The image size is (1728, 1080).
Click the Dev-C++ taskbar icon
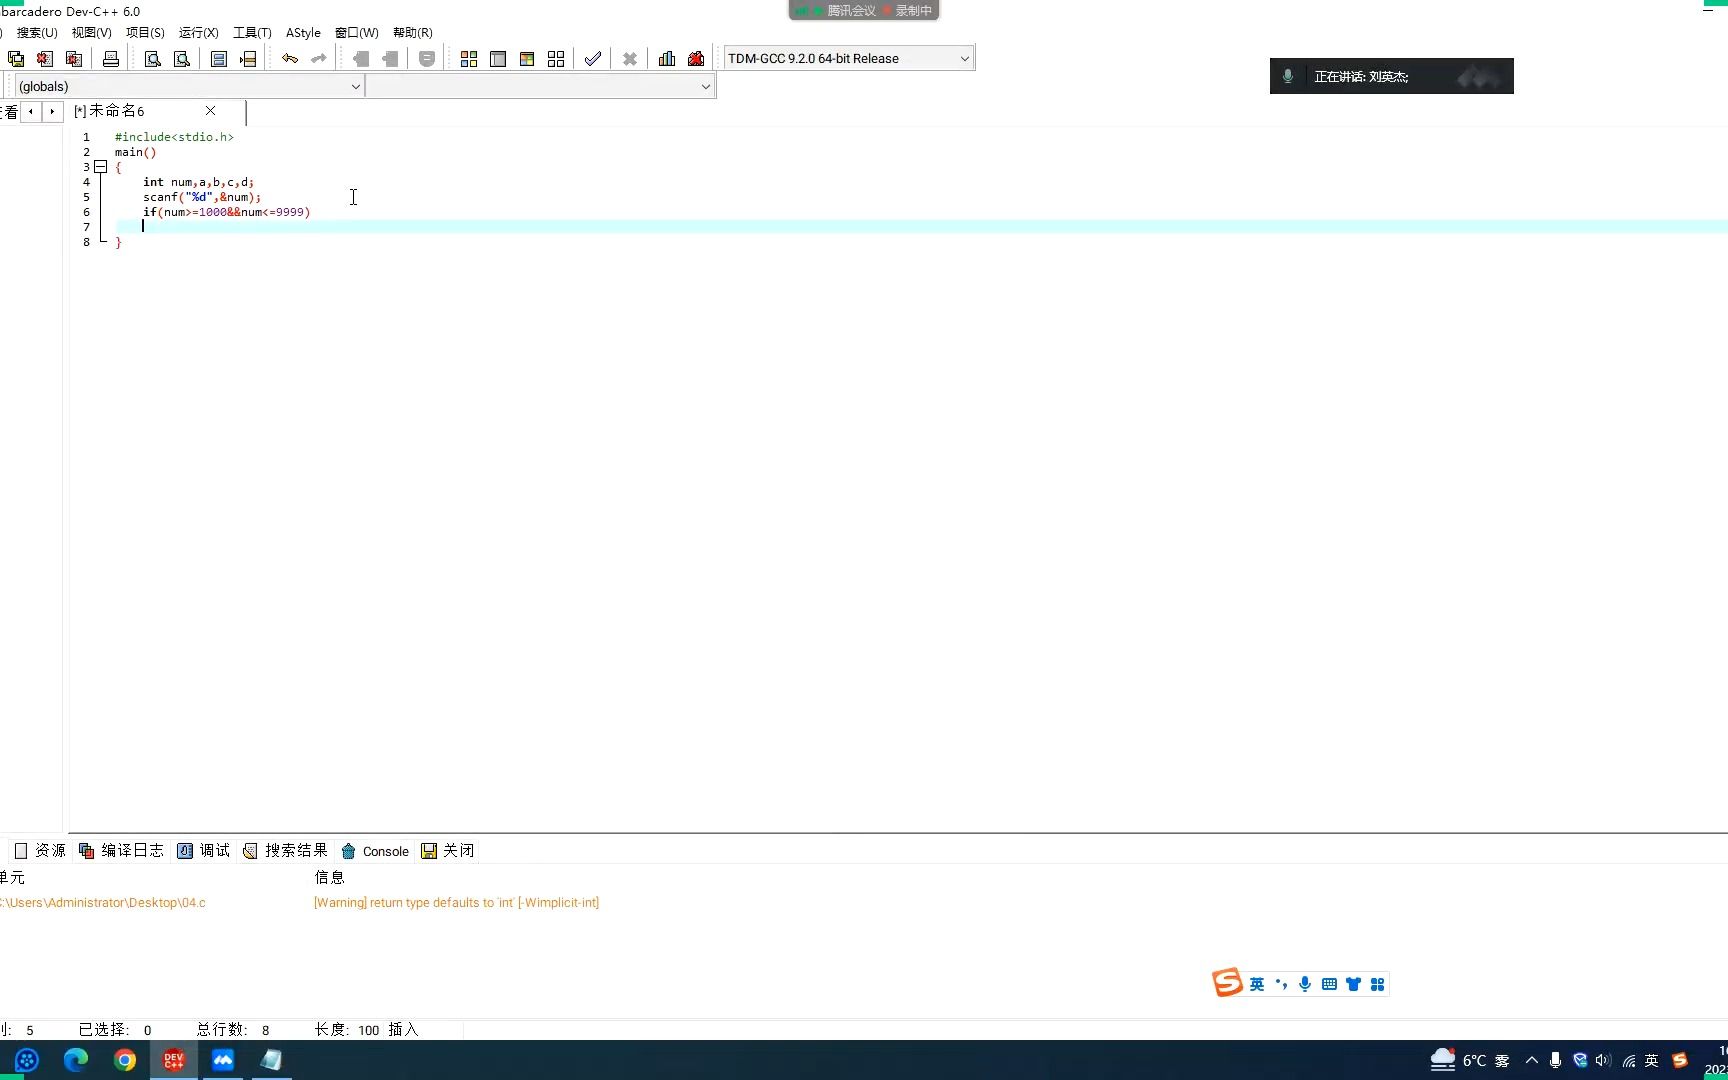tap(174, 1060)
